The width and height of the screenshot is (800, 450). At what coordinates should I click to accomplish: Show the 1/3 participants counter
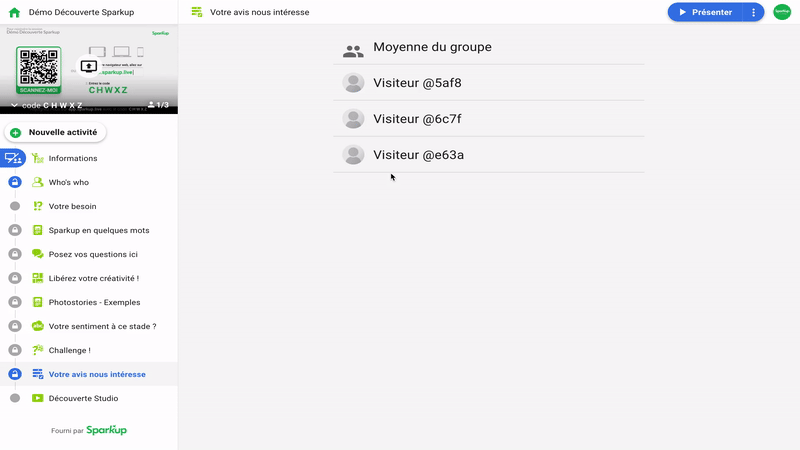158,105
